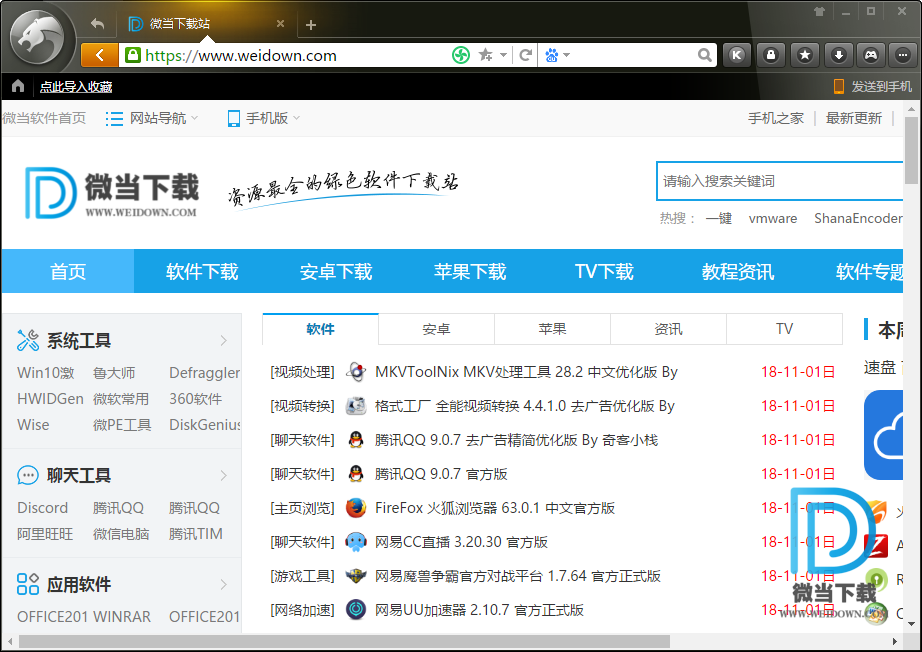Screen dimensions: 922x652
Task: Click the Baidu paw search engine icon
Action: coord(552,55)
